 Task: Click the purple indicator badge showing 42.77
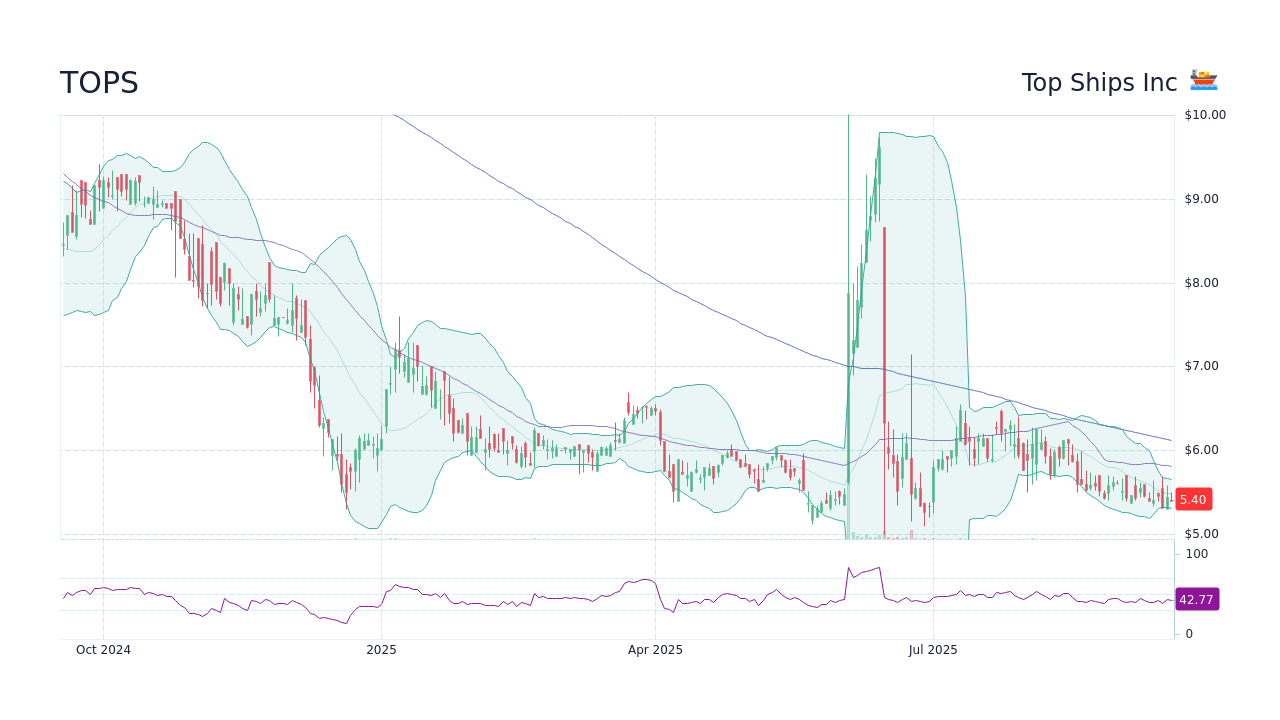(x=1196, y=599)
